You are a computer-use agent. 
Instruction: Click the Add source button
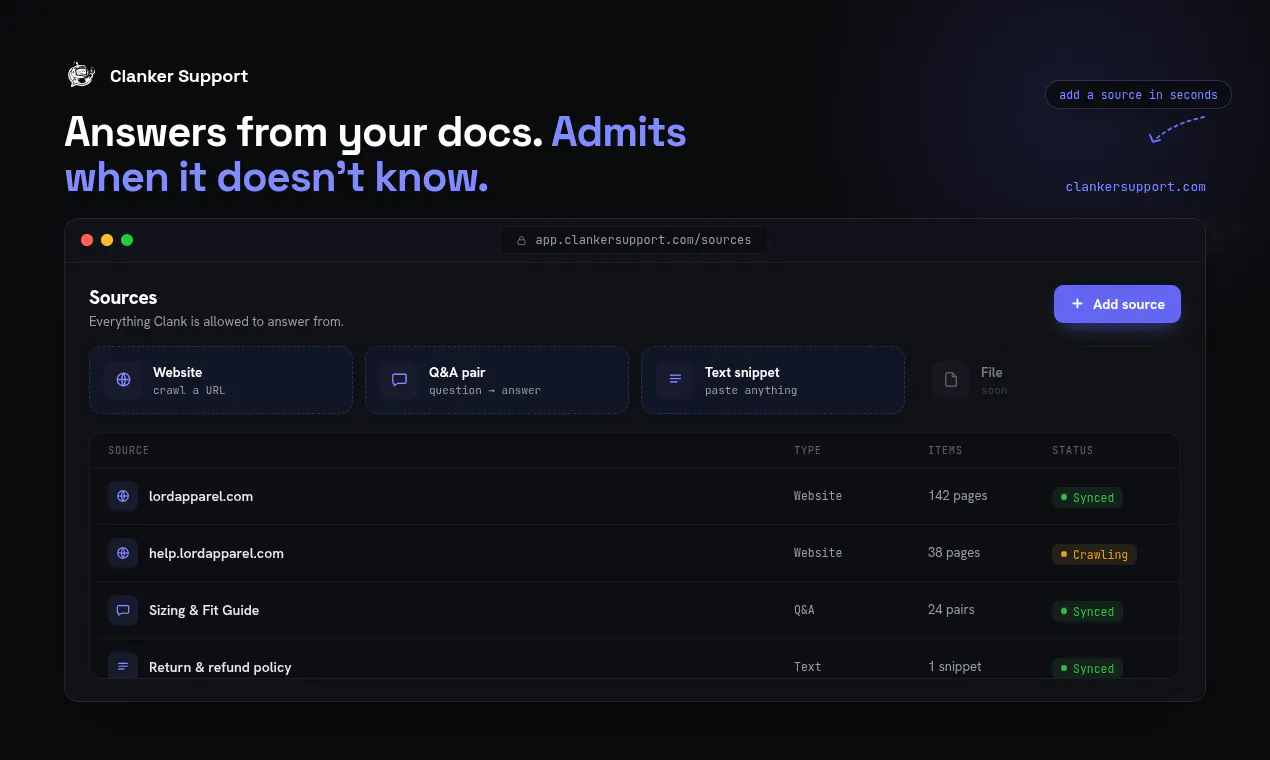point(1117,304)
